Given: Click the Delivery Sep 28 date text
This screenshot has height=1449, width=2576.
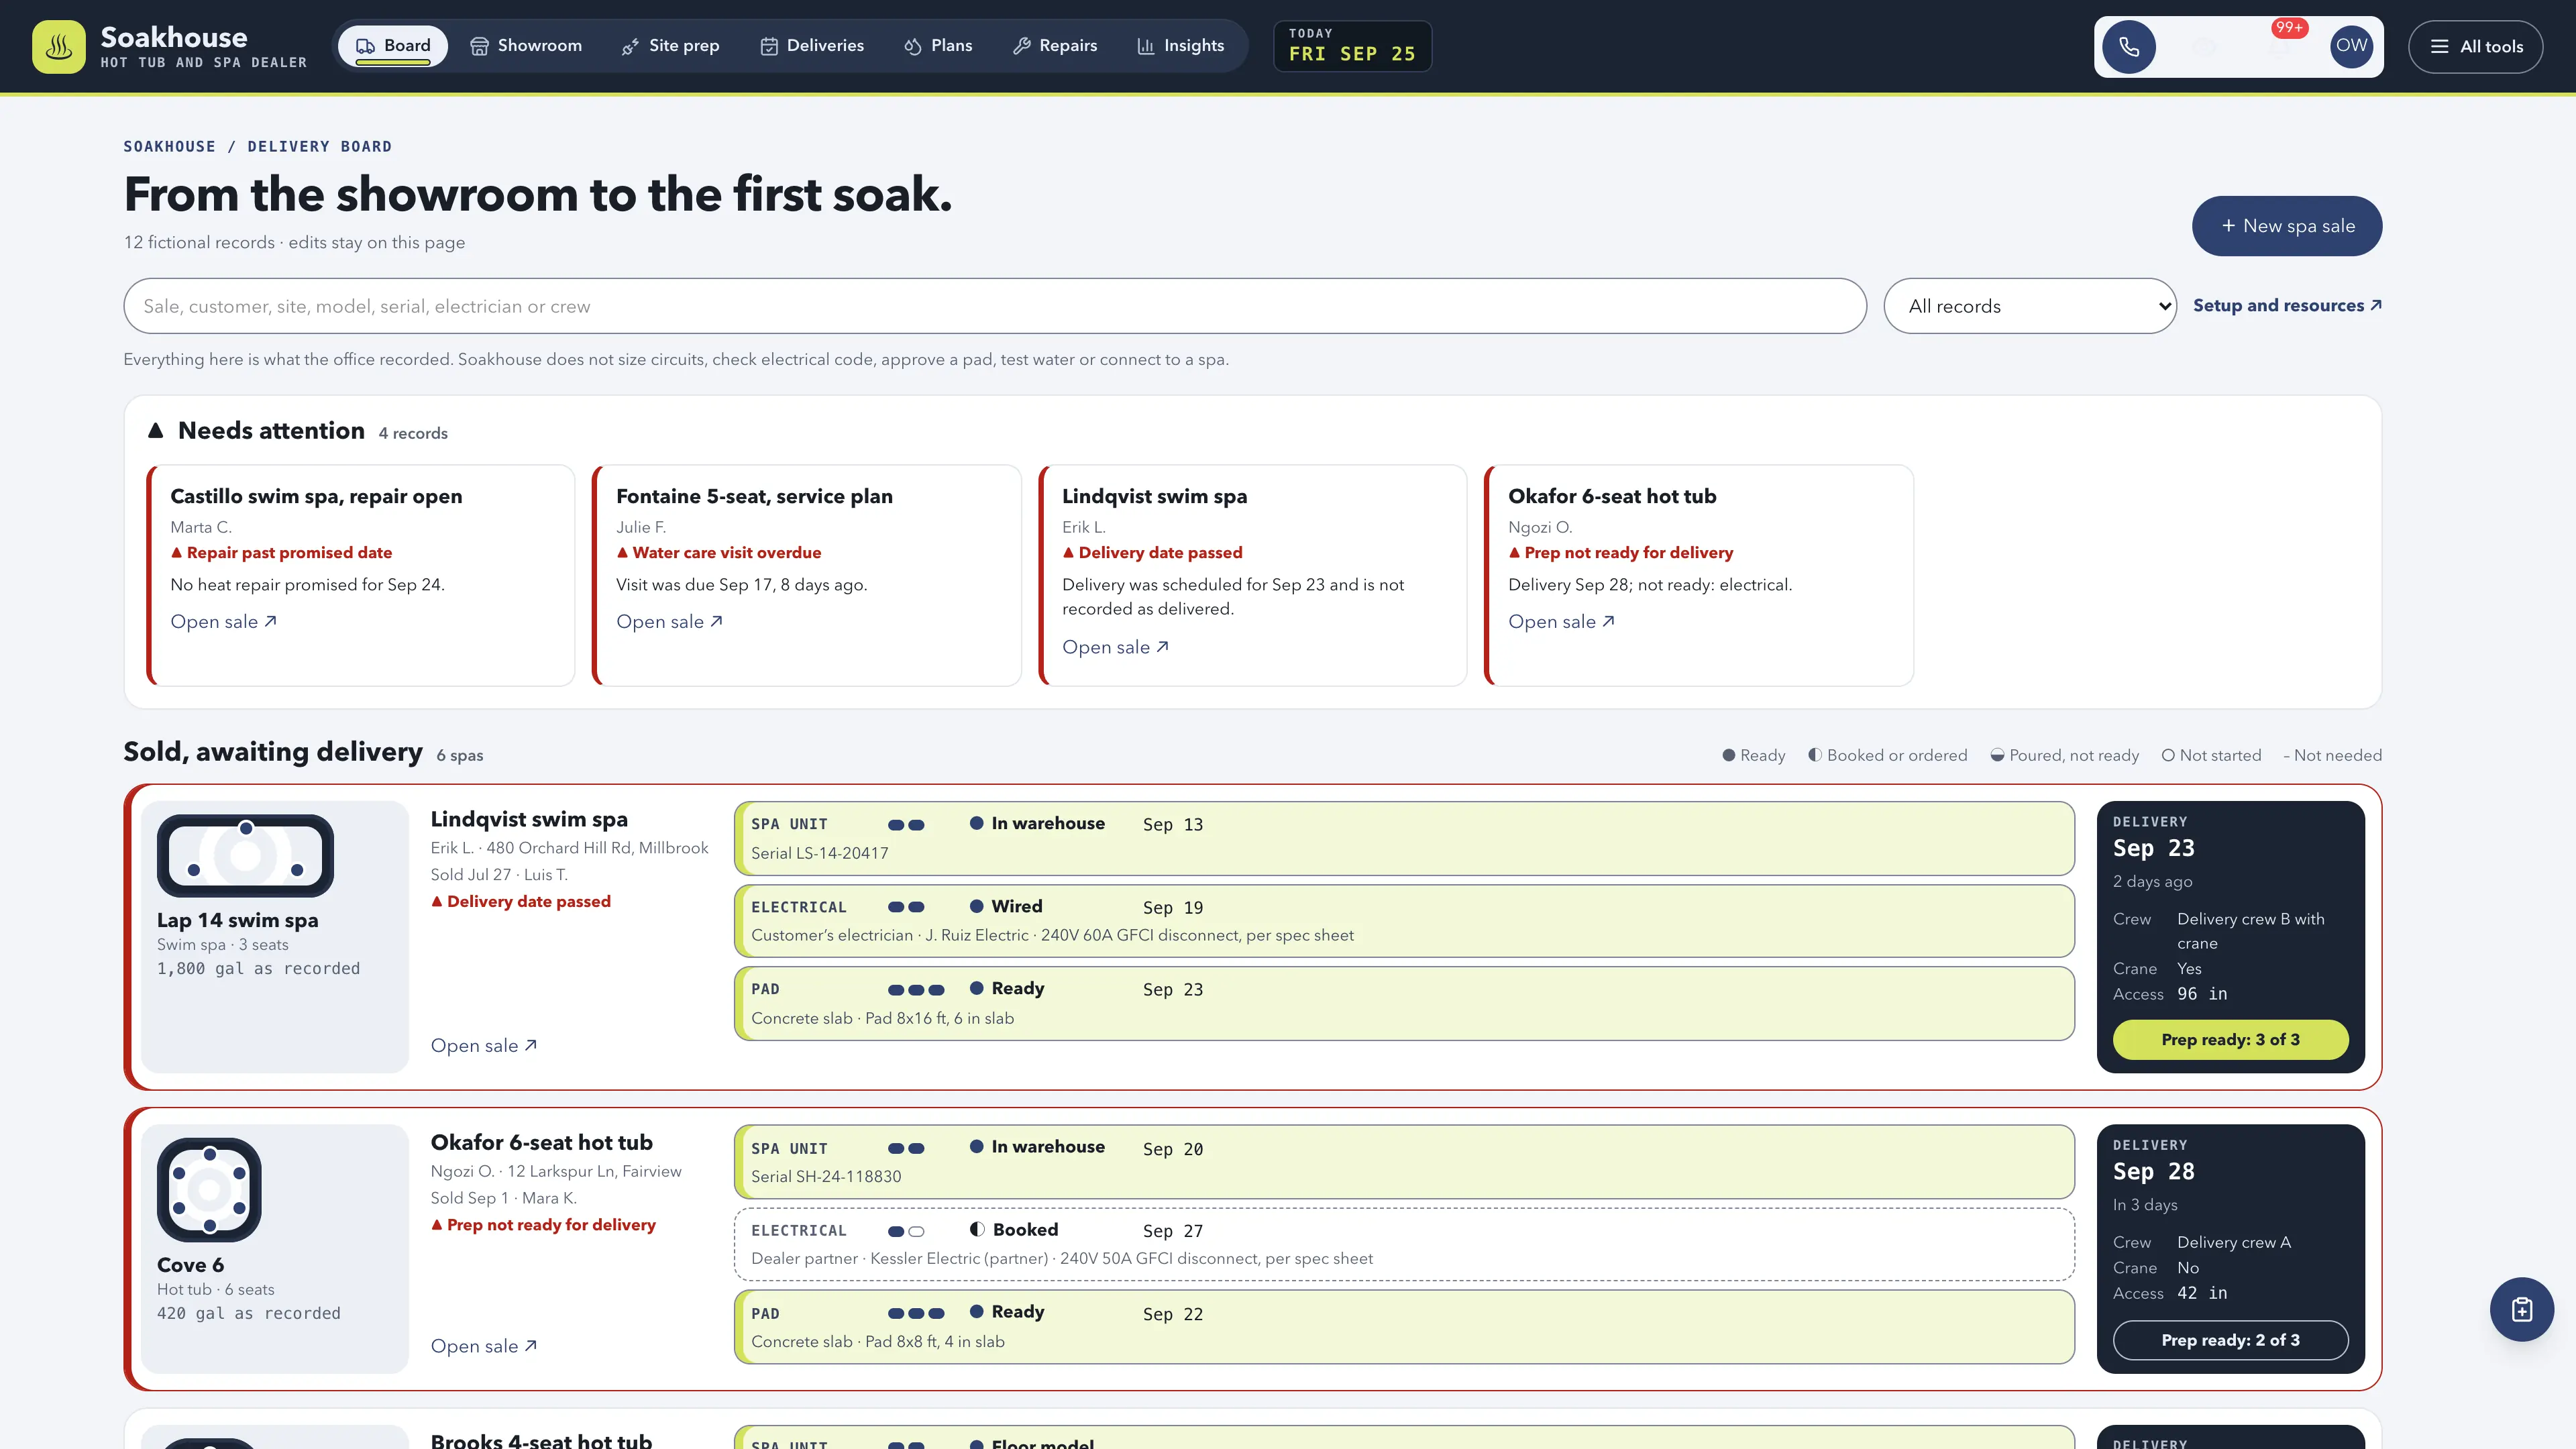Looking at the screenshot, I should coord(2153,1172).
